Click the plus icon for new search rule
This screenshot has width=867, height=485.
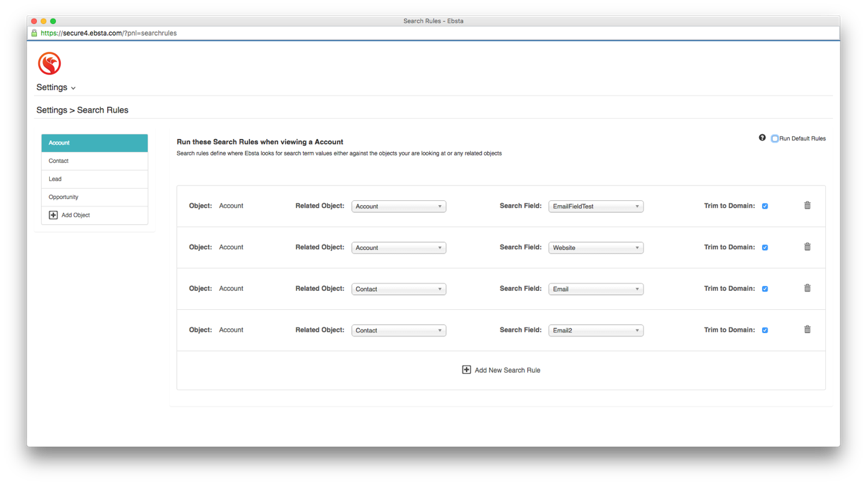click(x=466, y=370)
